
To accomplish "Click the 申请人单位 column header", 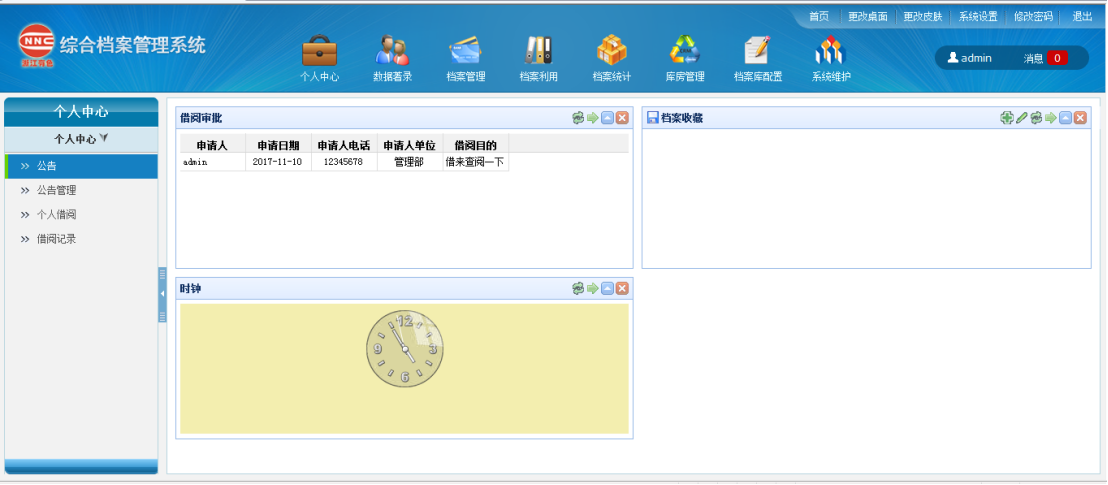I will click(x=410, y=145).
